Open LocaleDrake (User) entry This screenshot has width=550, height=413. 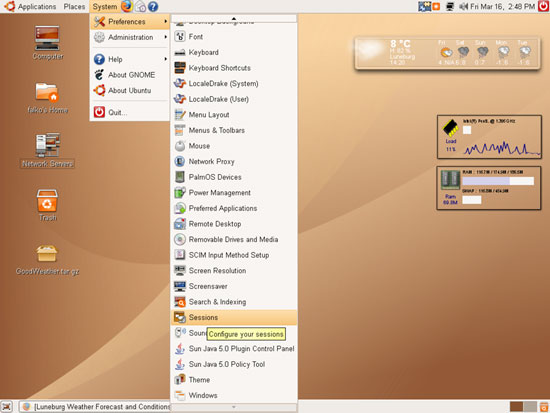point(234,99)
